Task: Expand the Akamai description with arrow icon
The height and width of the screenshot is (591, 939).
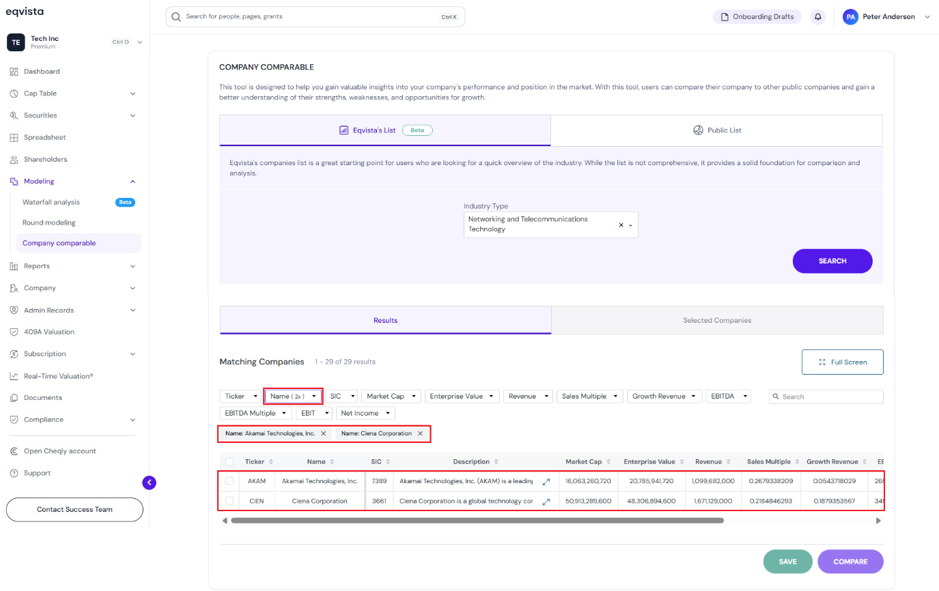Action: (546, 481)
